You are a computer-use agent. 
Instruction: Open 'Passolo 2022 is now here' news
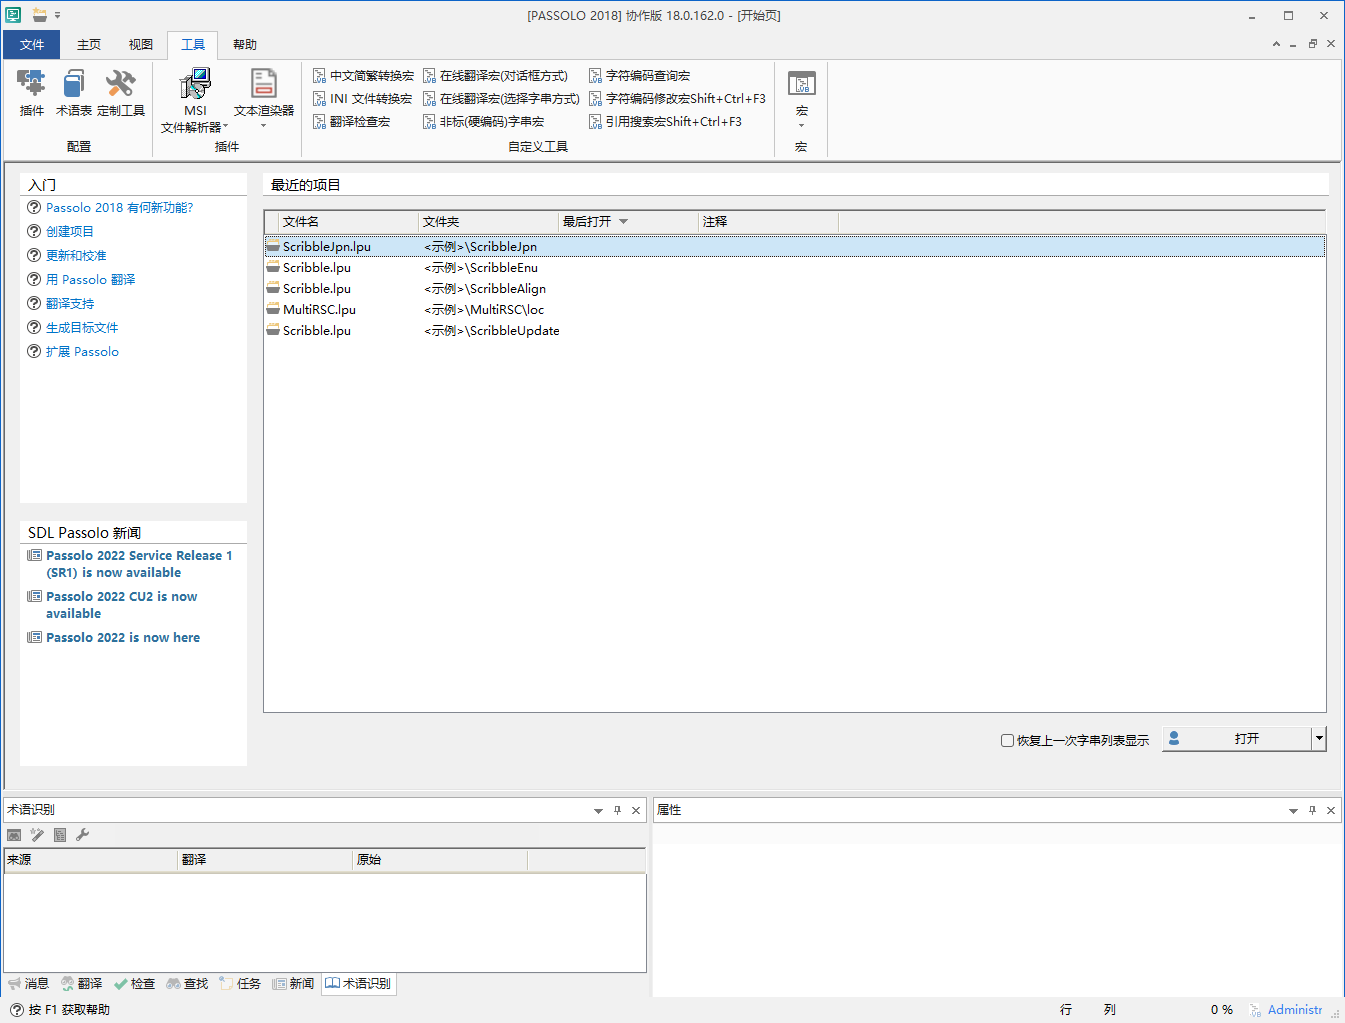[x=123, y=638]
